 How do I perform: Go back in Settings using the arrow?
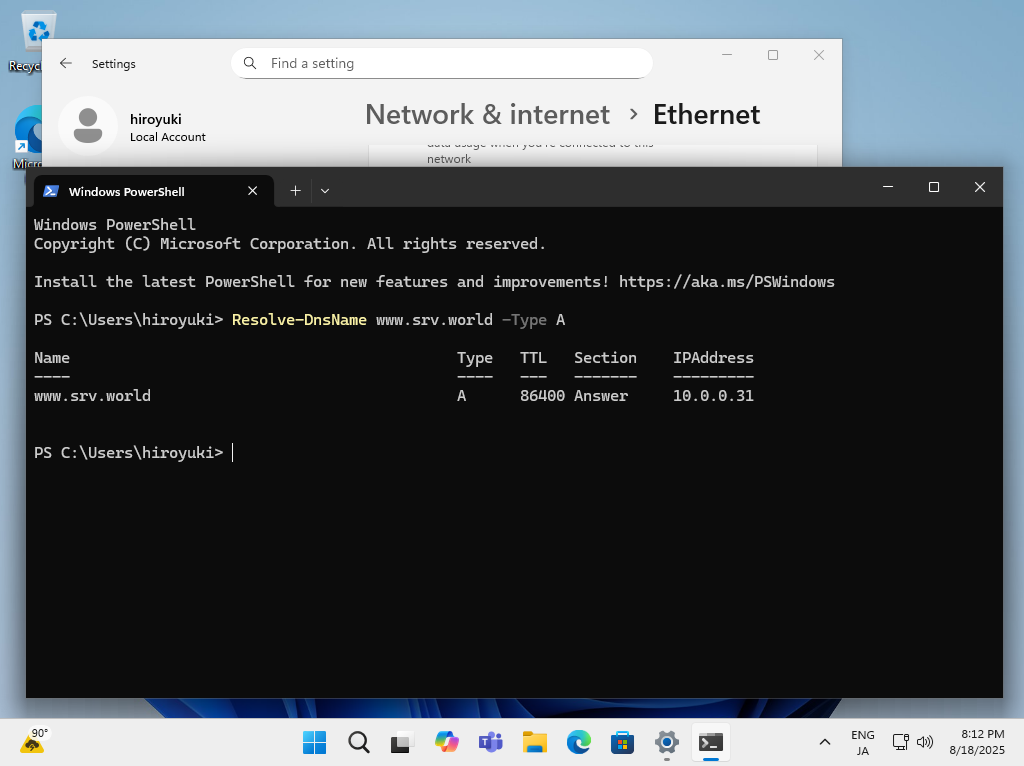tap(66, 63)
